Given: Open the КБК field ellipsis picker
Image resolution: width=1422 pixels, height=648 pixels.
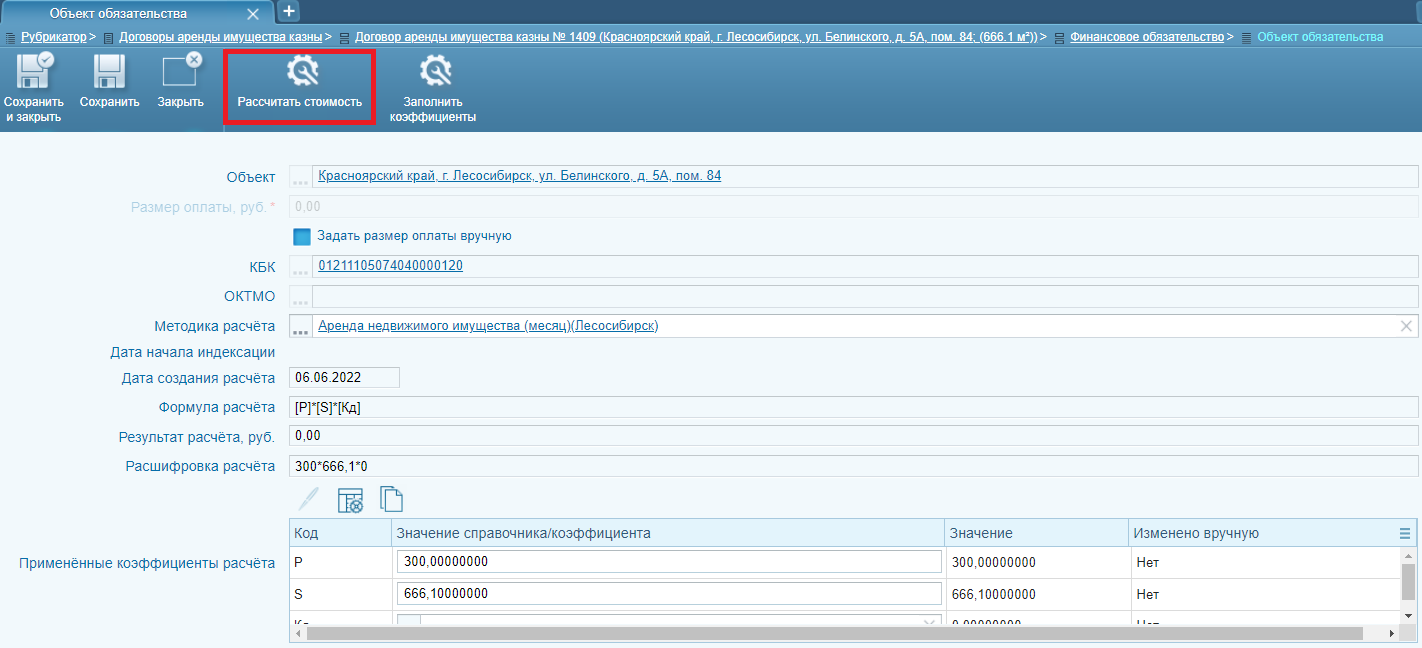Looking at the screenshot, I should click(x=300, y=267).
